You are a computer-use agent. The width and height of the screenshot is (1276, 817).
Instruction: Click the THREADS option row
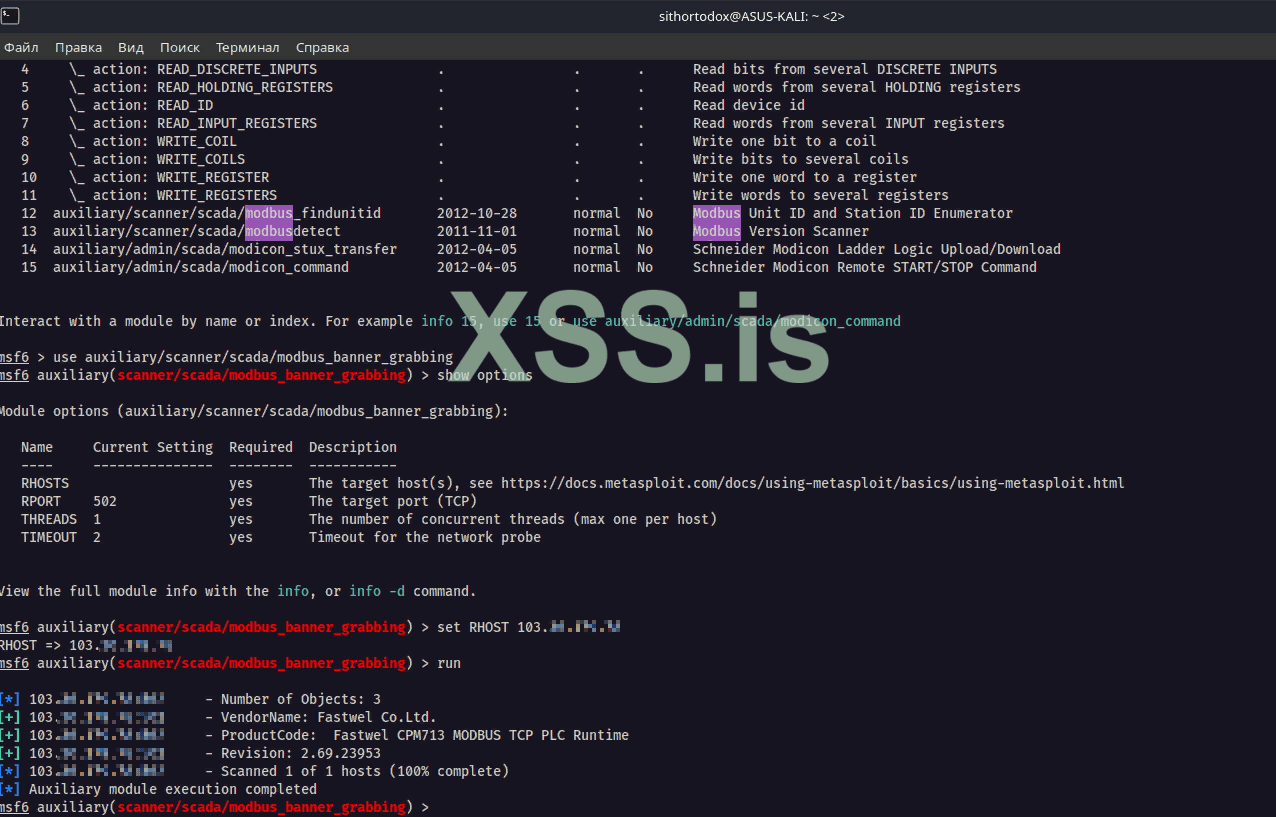[369, 519]
